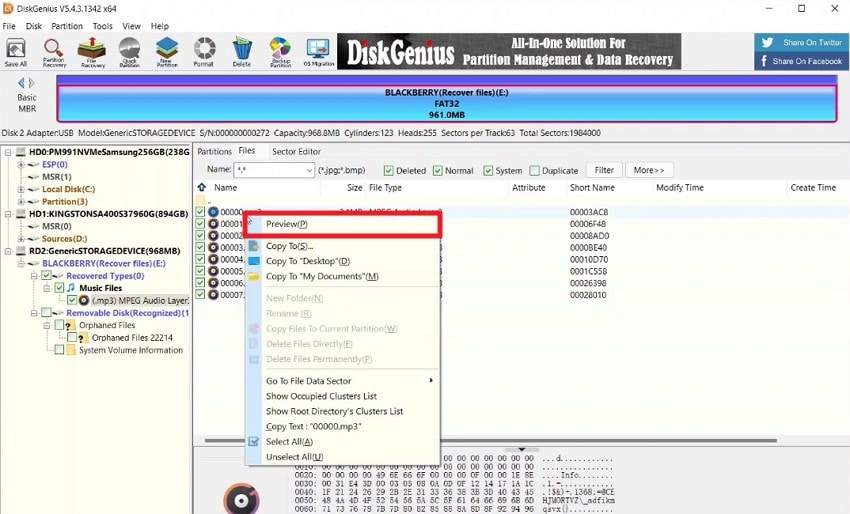Click the HD0 Samsung disk drive icon
This screenshot has width=850, height=514.
(x=21, y=152)
